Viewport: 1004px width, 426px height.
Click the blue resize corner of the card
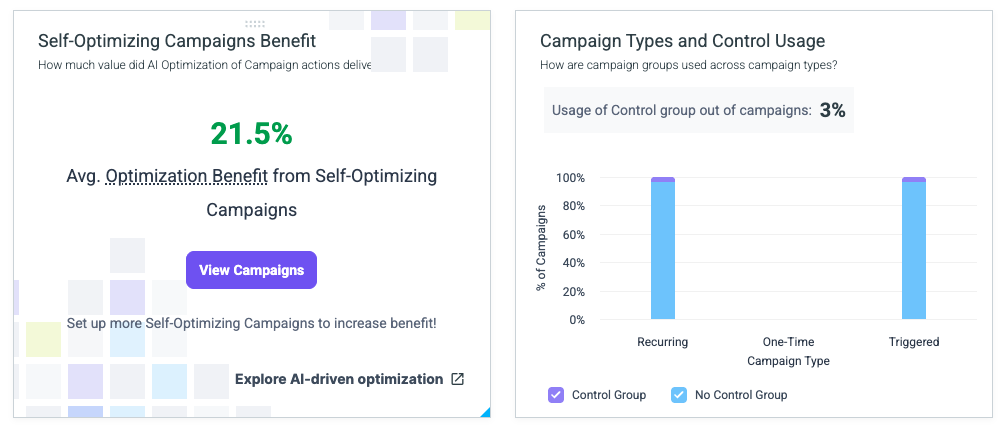point(485,412)
